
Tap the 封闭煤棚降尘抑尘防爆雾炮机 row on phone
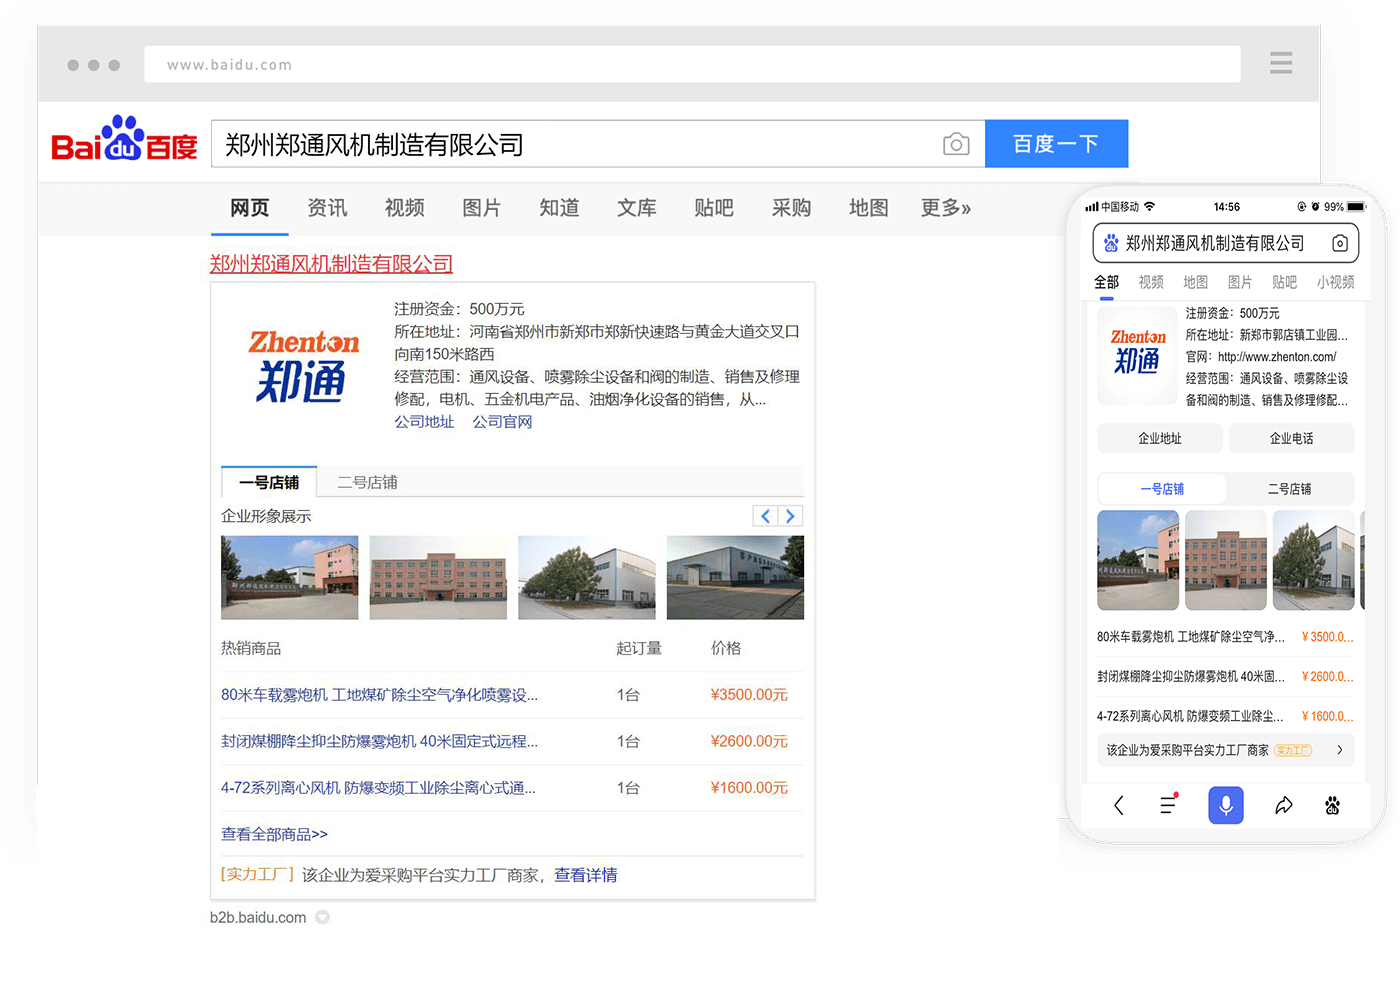(1226, 677)
